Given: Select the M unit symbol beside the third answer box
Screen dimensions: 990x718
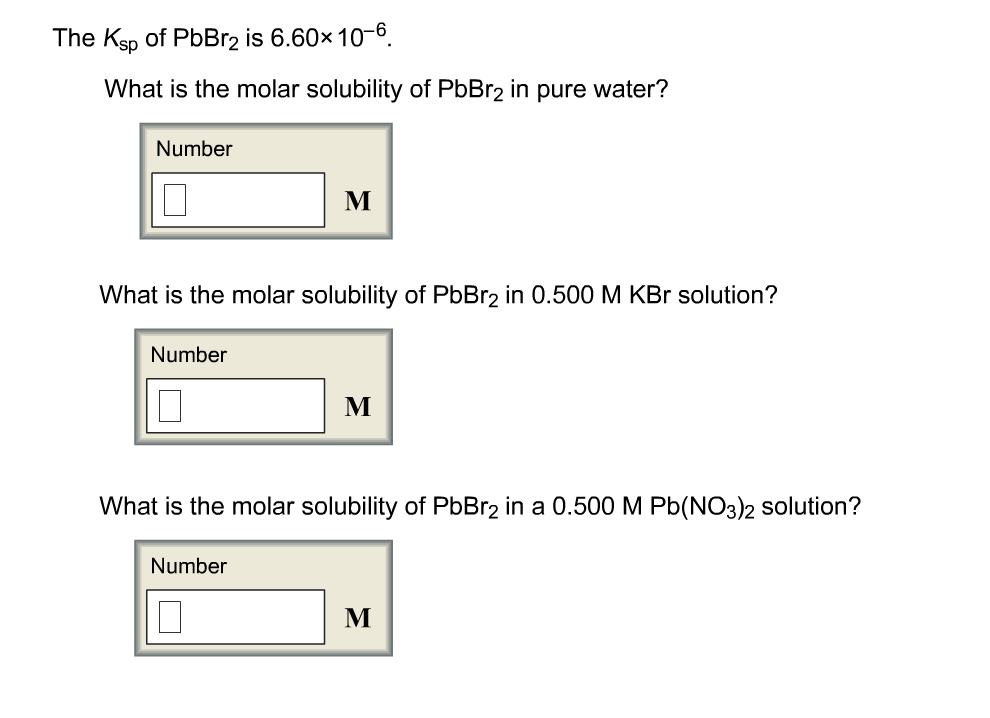Looking at the screenshot, I should point(357,618).
